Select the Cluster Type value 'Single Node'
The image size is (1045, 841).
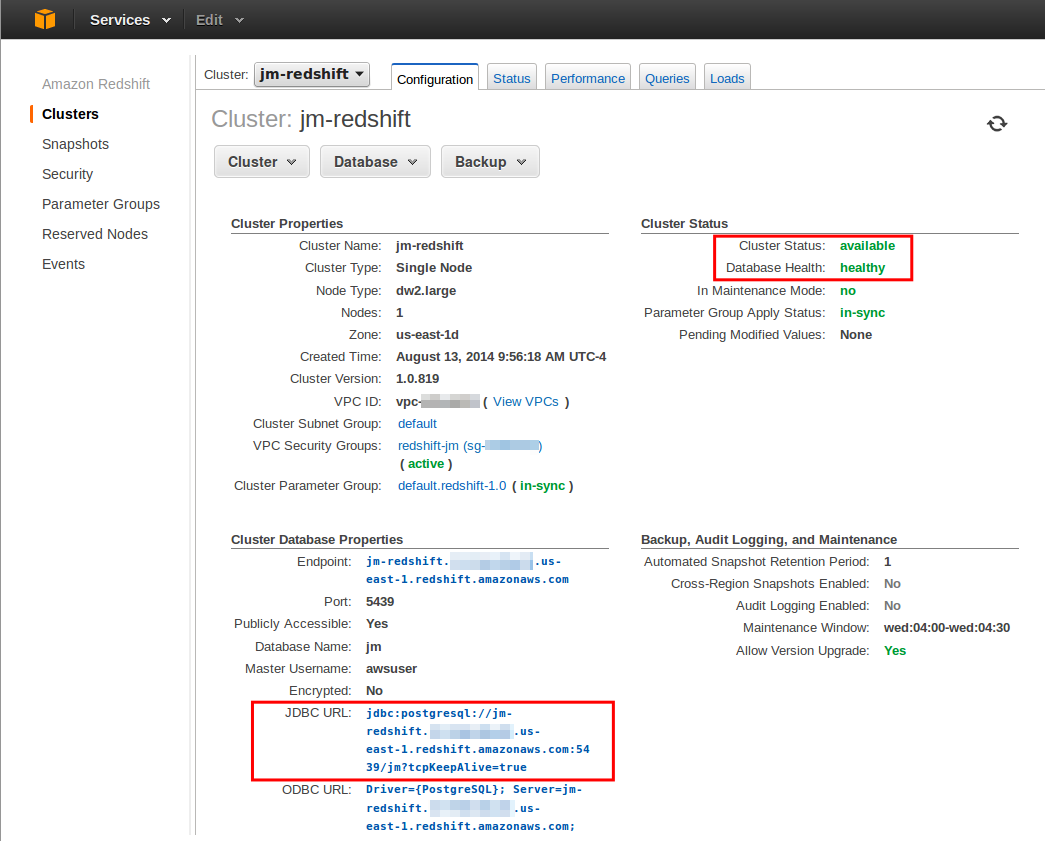(434, 268)
